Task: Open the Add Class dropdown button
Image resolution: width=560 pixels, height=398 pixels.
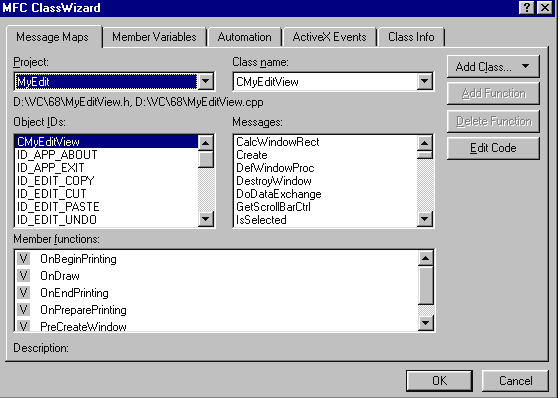Action: point(493,66)
